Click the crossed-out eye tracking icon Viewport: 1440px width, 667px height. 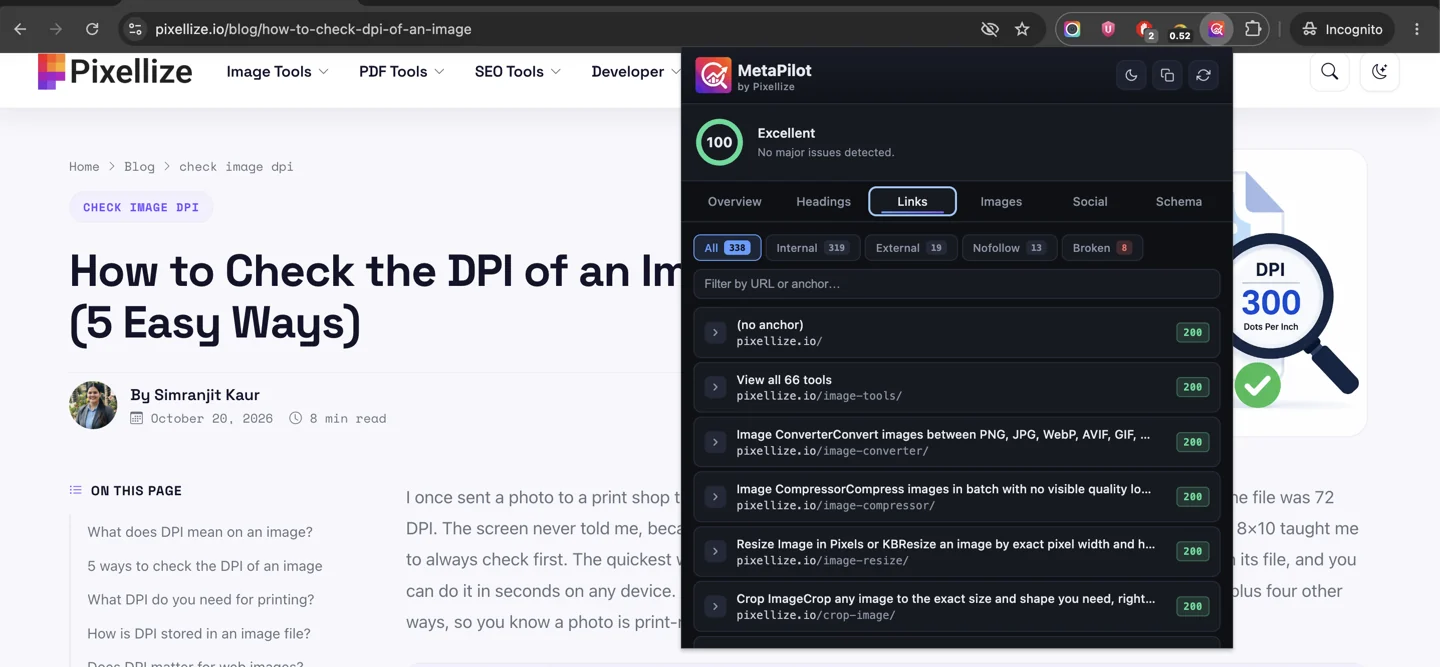coord(989,29)
